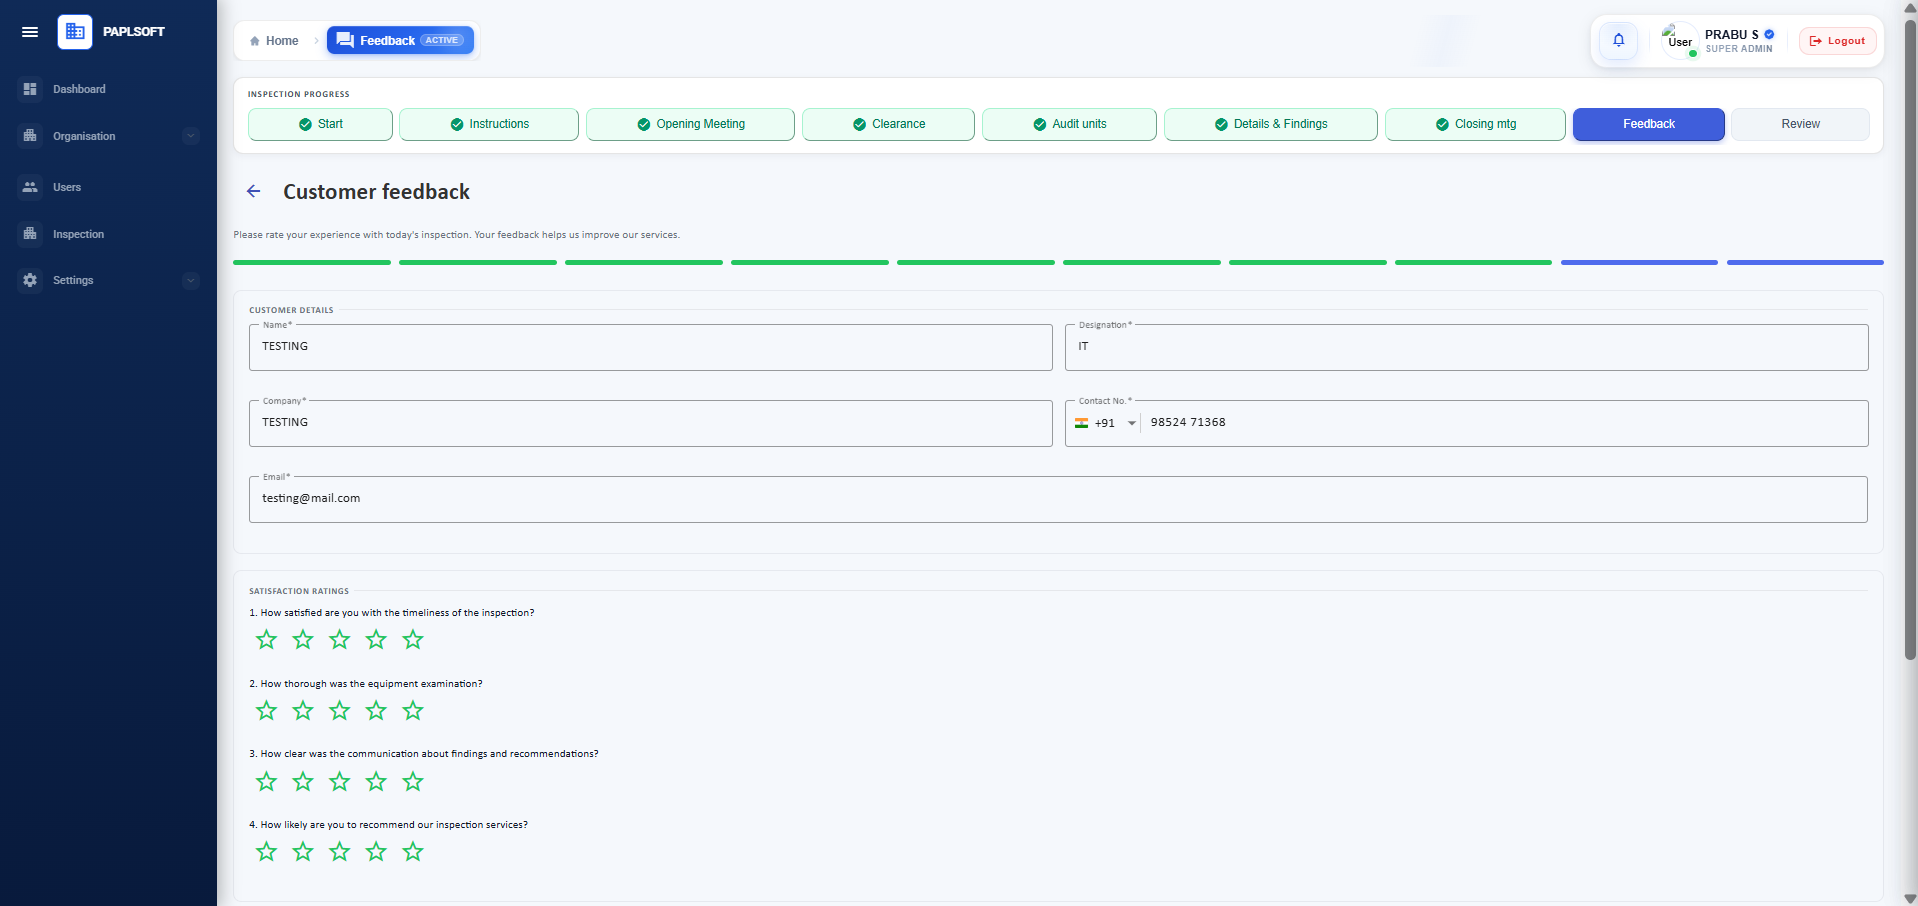1918x906 pixels.
Task: Go to the Closing mtg step
Action: (x=1475, y=124)
